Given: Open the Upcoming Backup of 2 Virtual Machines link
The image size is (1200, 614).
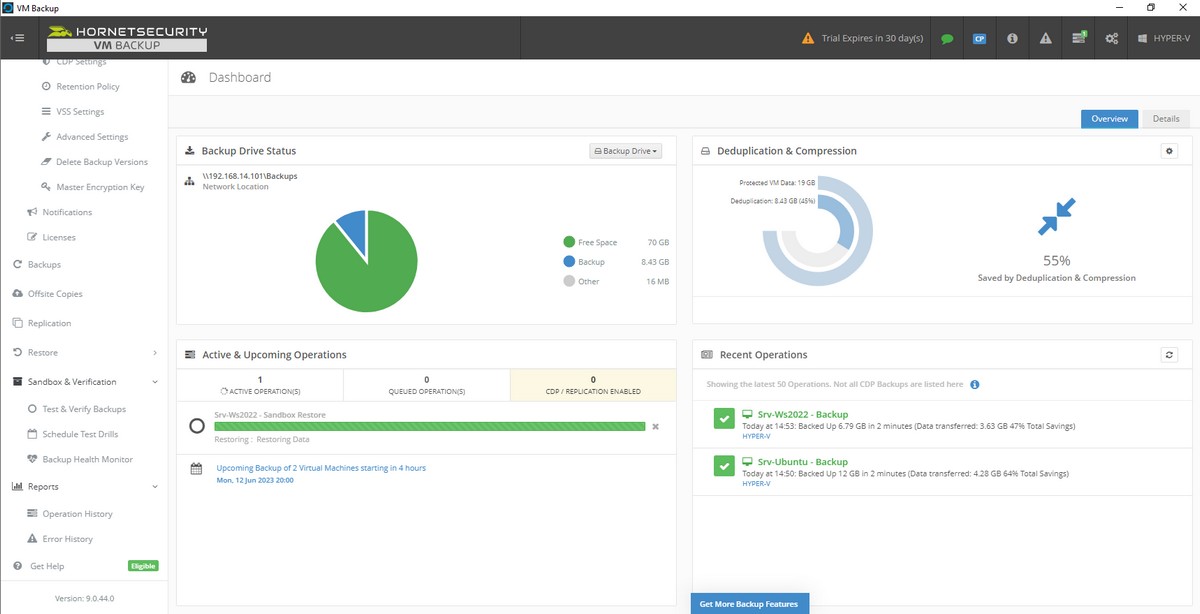Looking at the screenshot, I should [x=320, y=467].
